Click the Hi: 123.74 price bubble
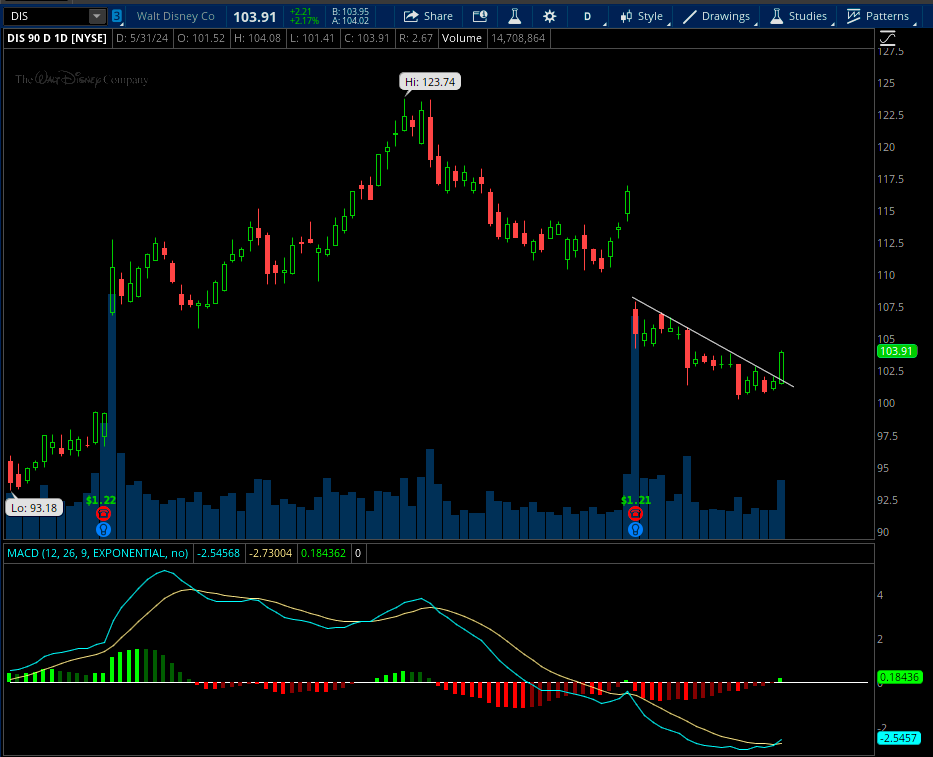 click(430, 82)
